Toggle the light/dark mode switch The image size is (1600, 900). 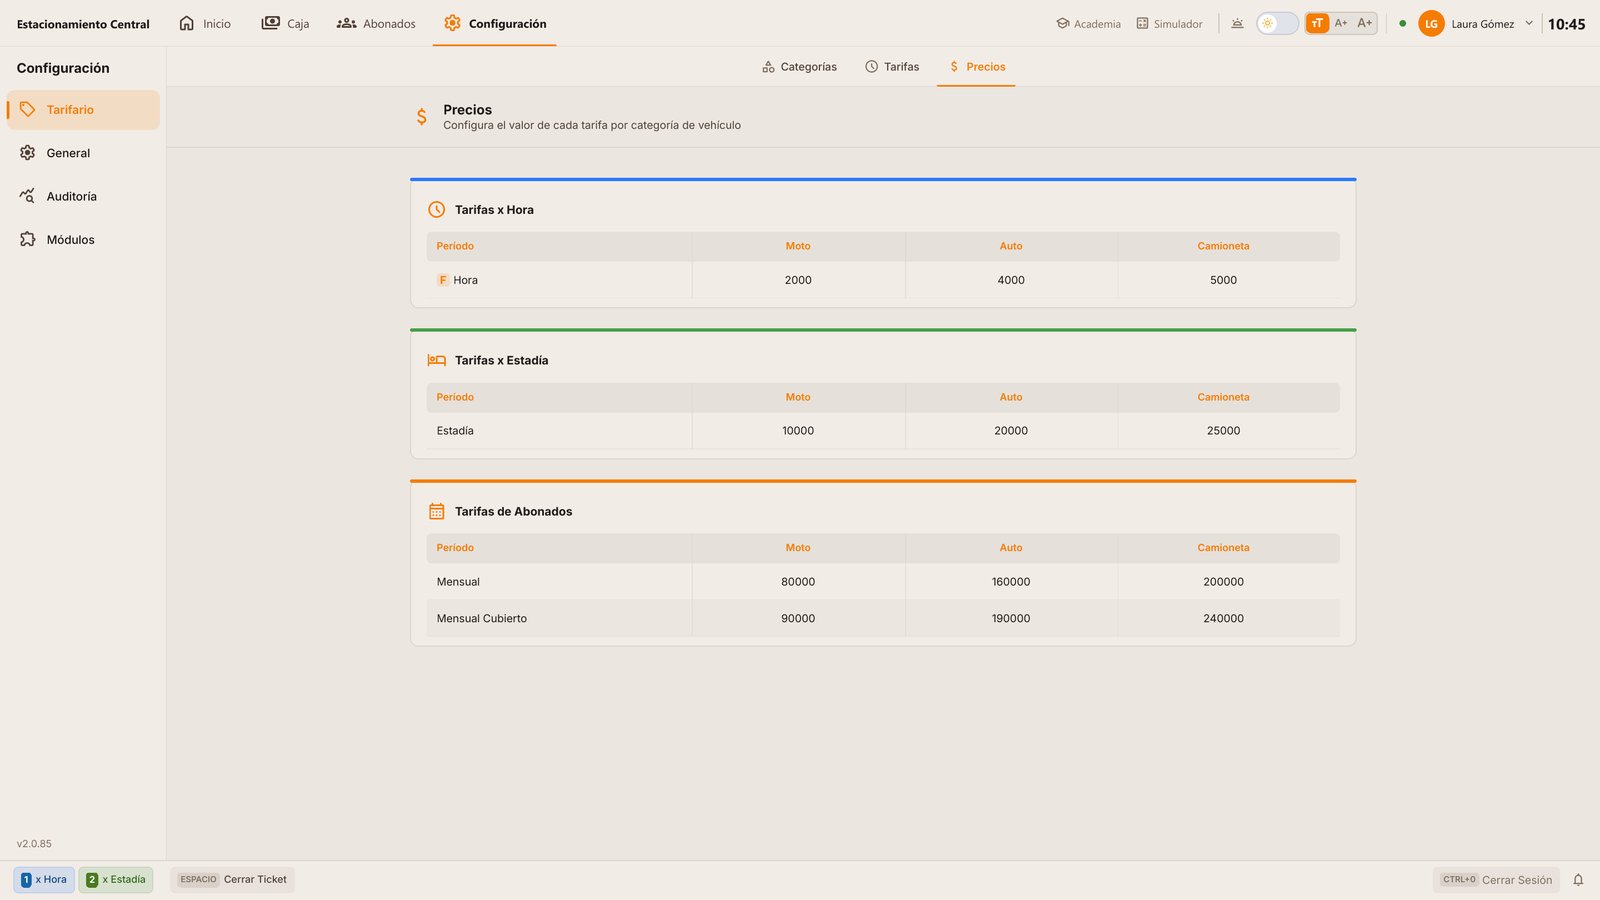[1277, 23]
